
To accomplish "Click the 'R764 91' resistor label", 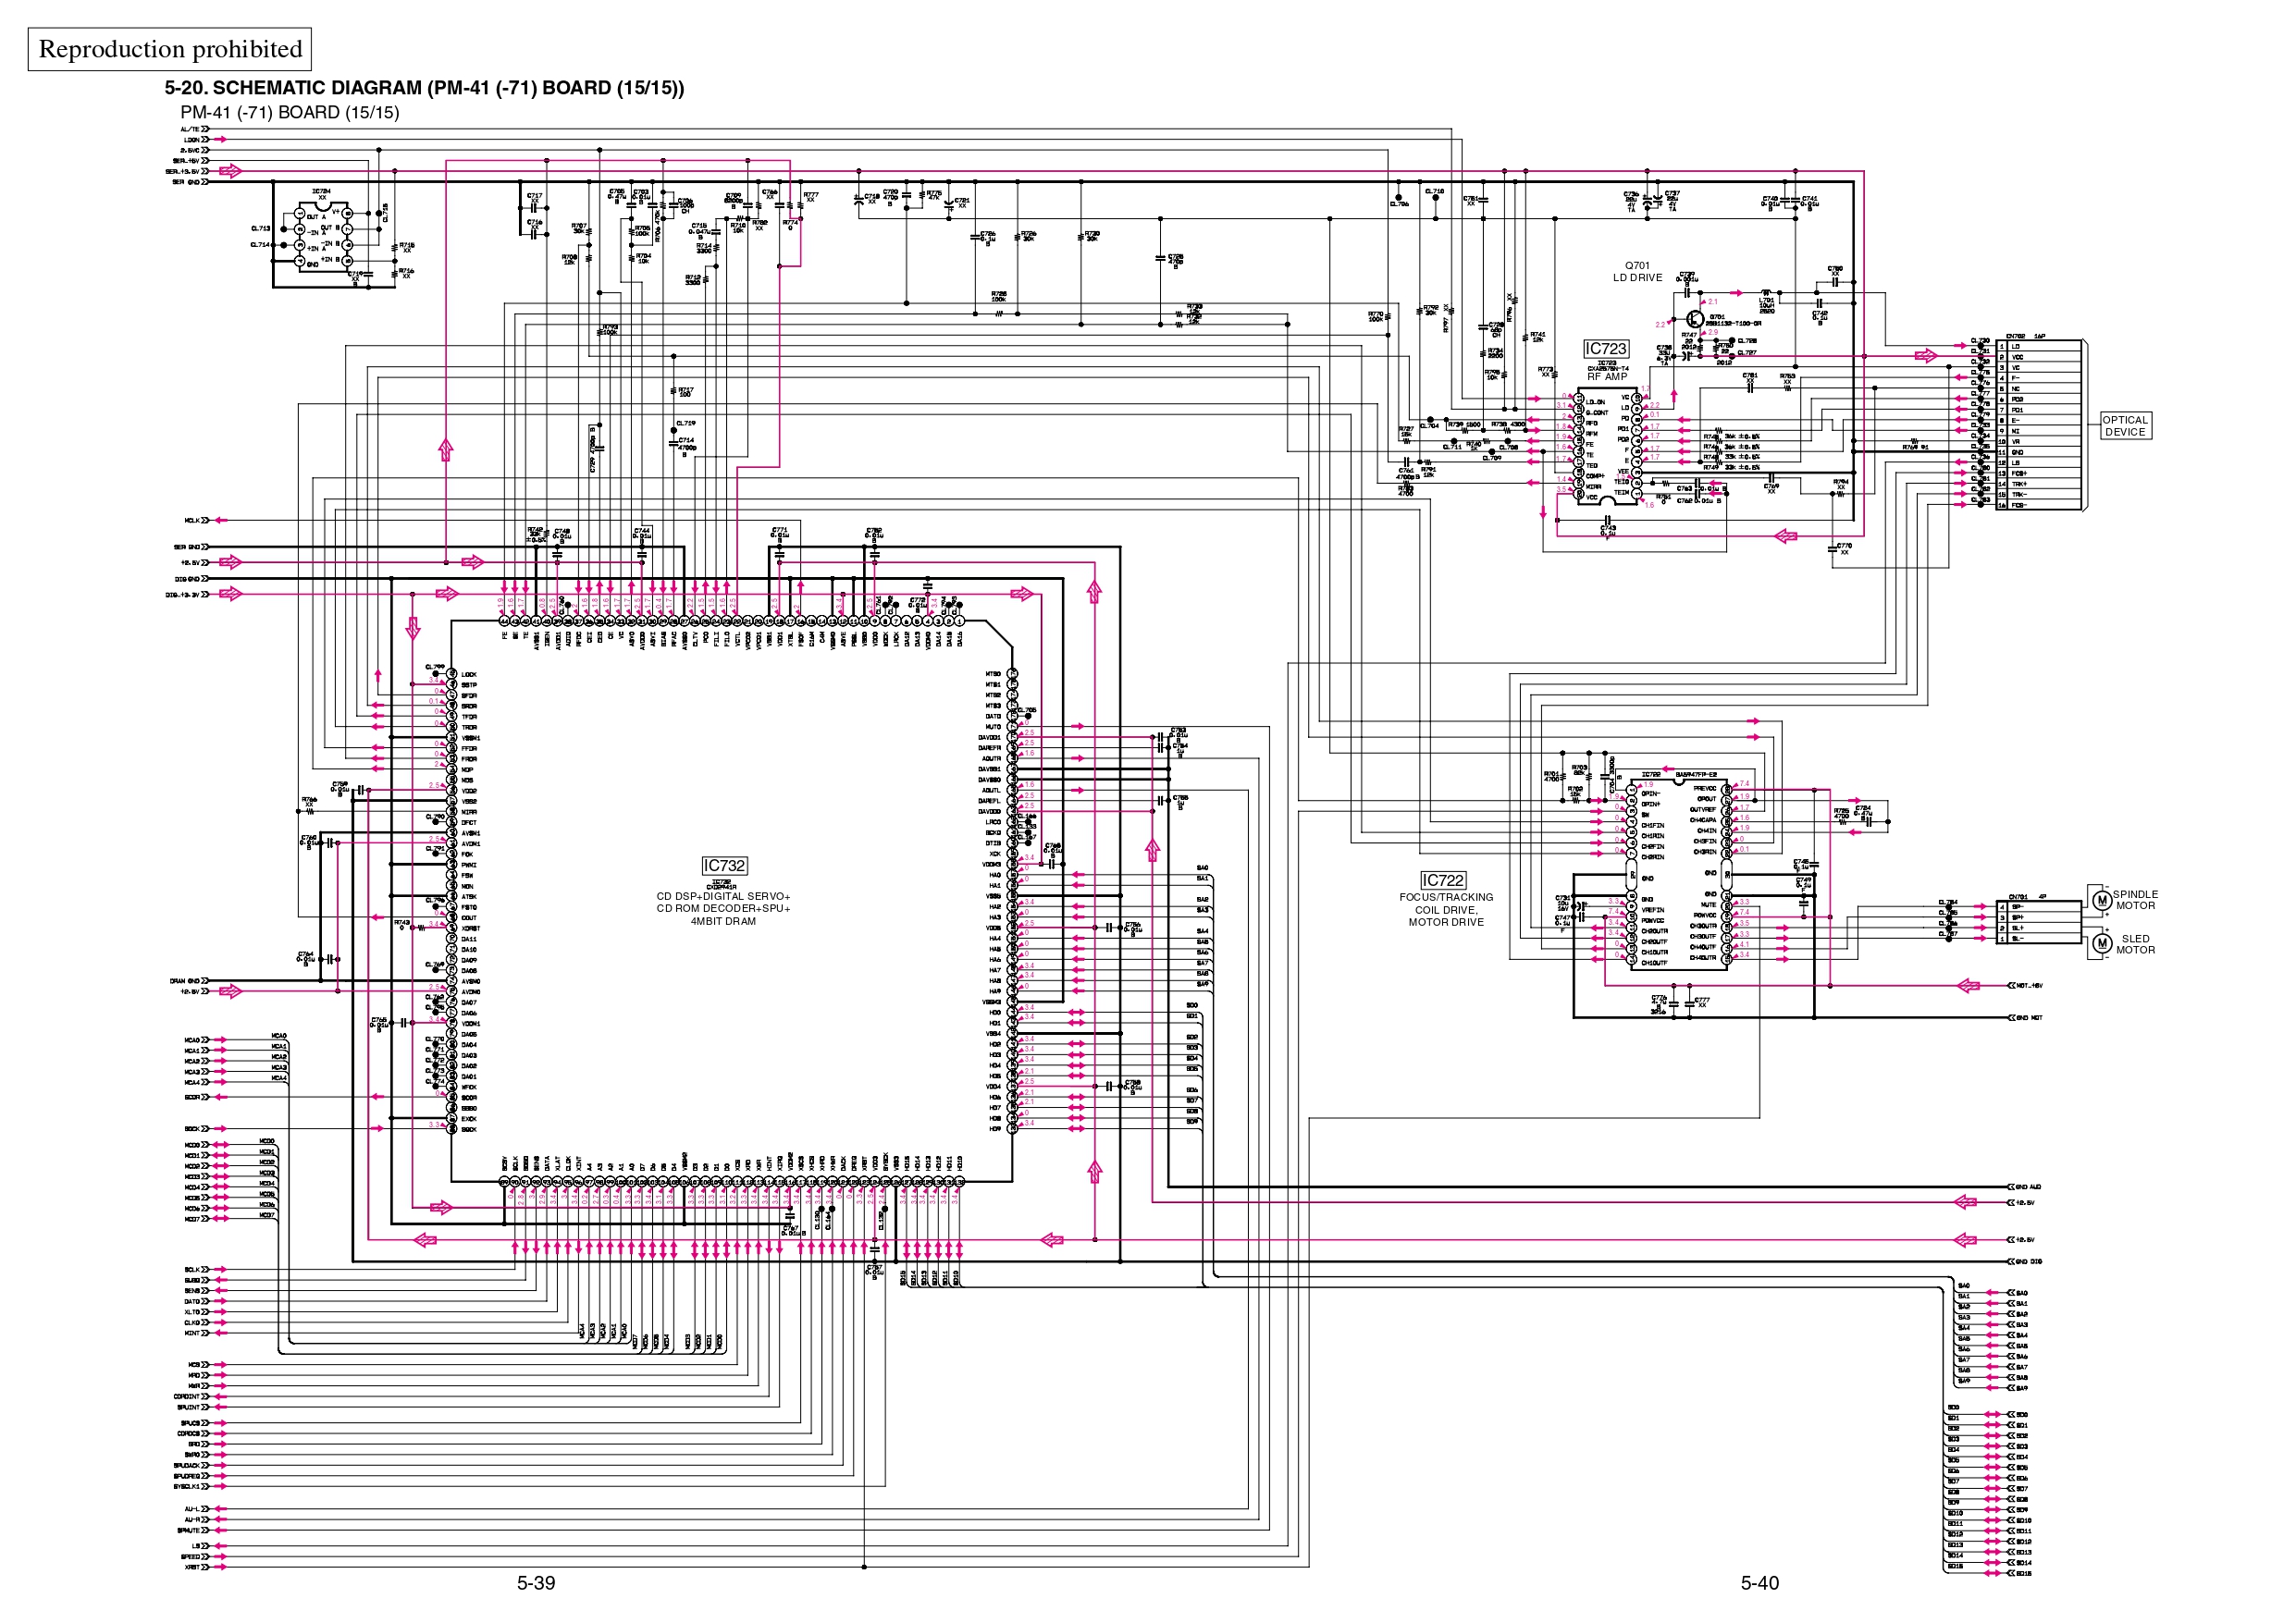I will point(1915,448).
